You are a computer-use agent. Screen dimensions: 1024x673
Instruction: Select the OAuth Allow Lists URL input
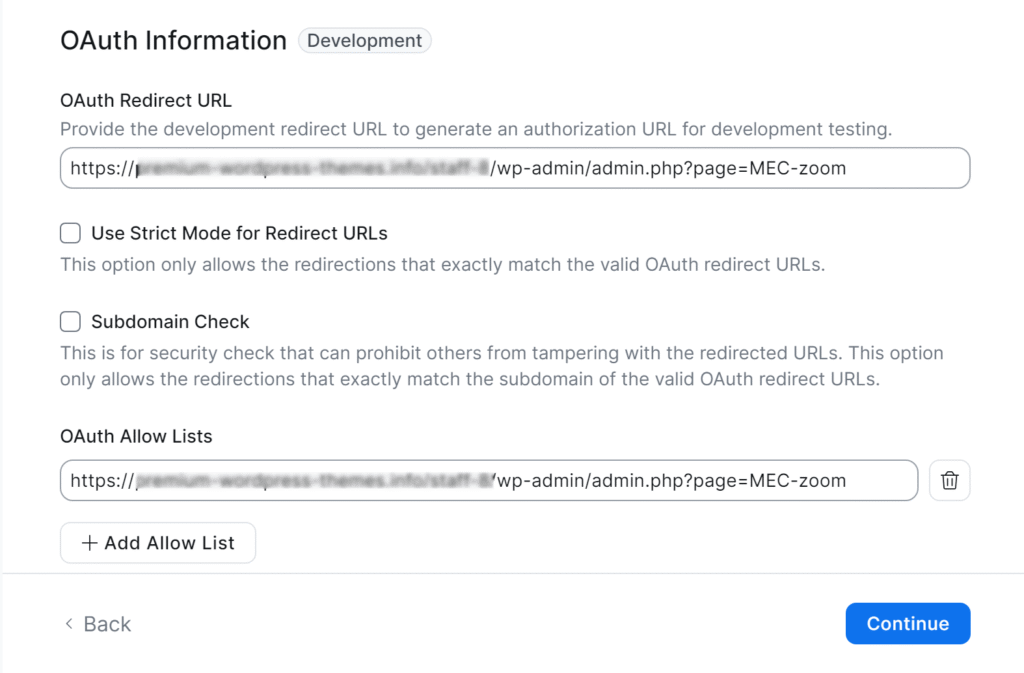click(490, 480)
